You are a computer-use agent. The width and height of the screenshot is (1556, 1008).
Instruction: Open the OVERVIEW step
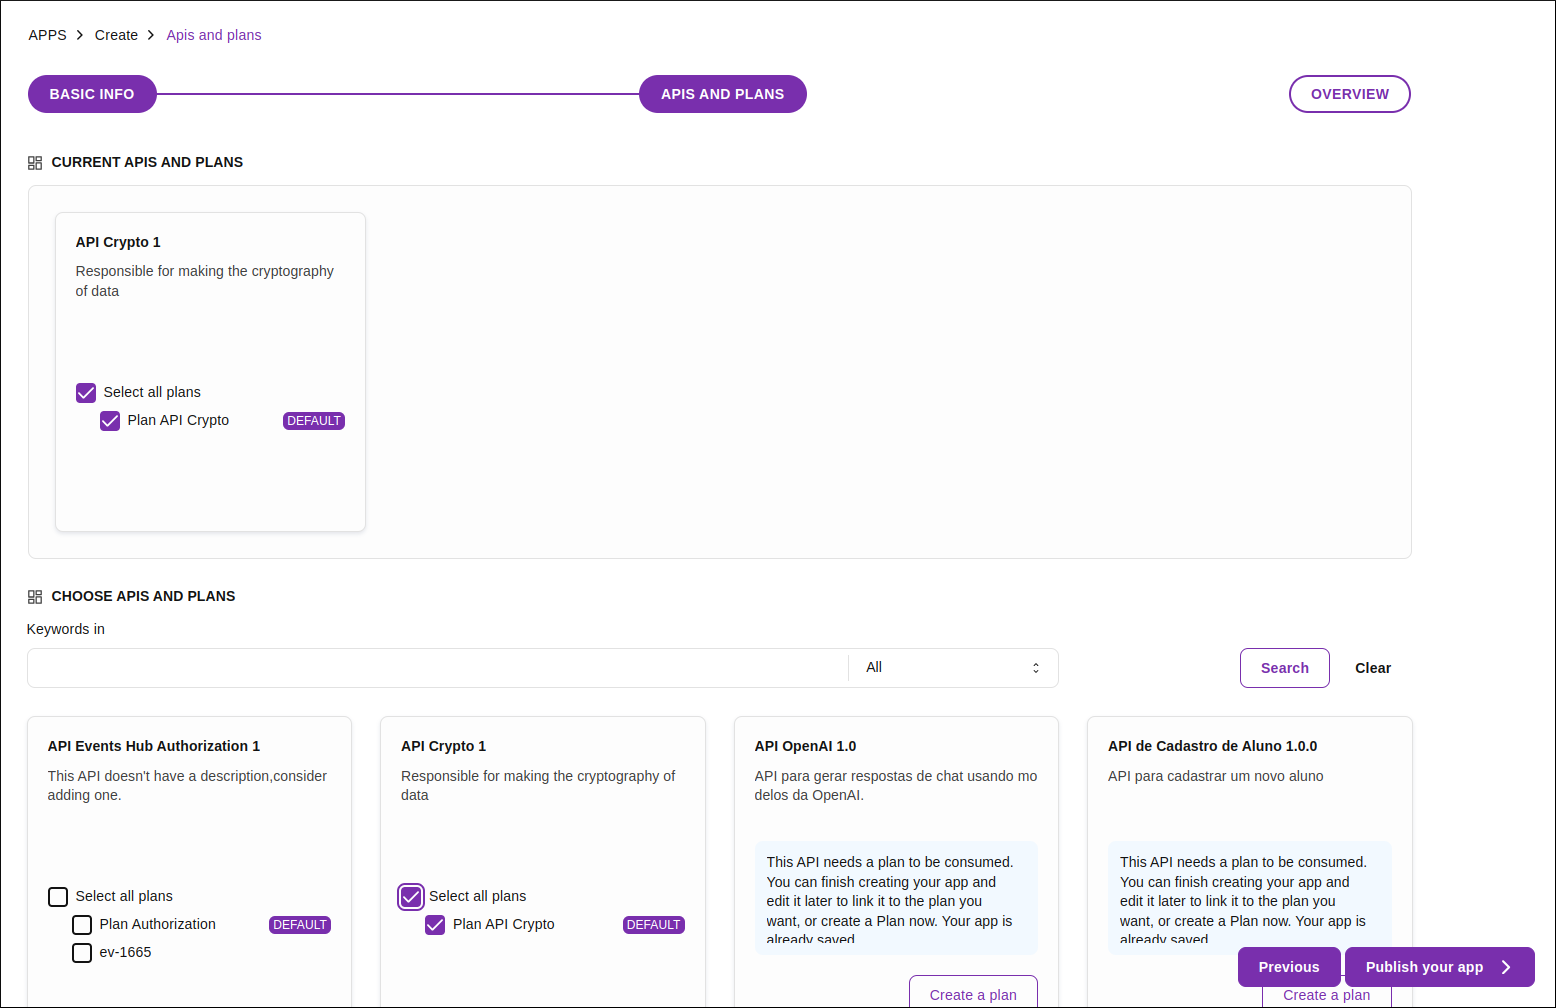coord(1349,93)
